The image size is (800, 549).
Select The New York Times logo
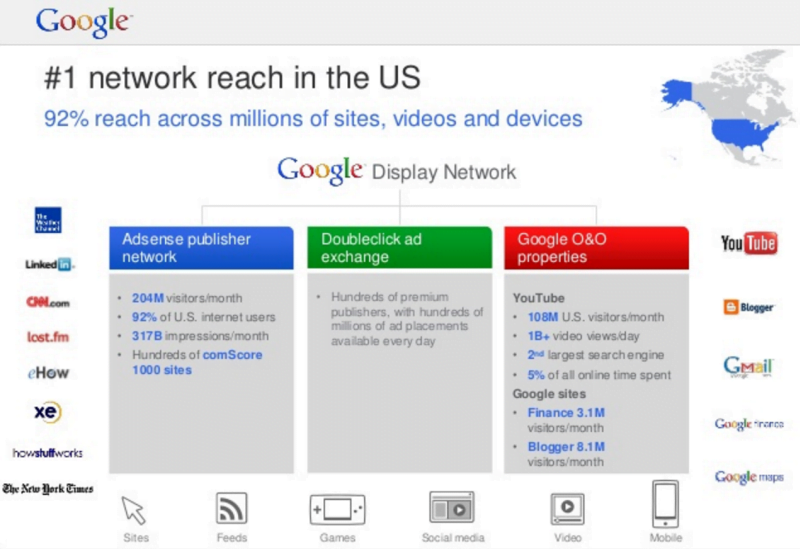(x=48, y=489)
